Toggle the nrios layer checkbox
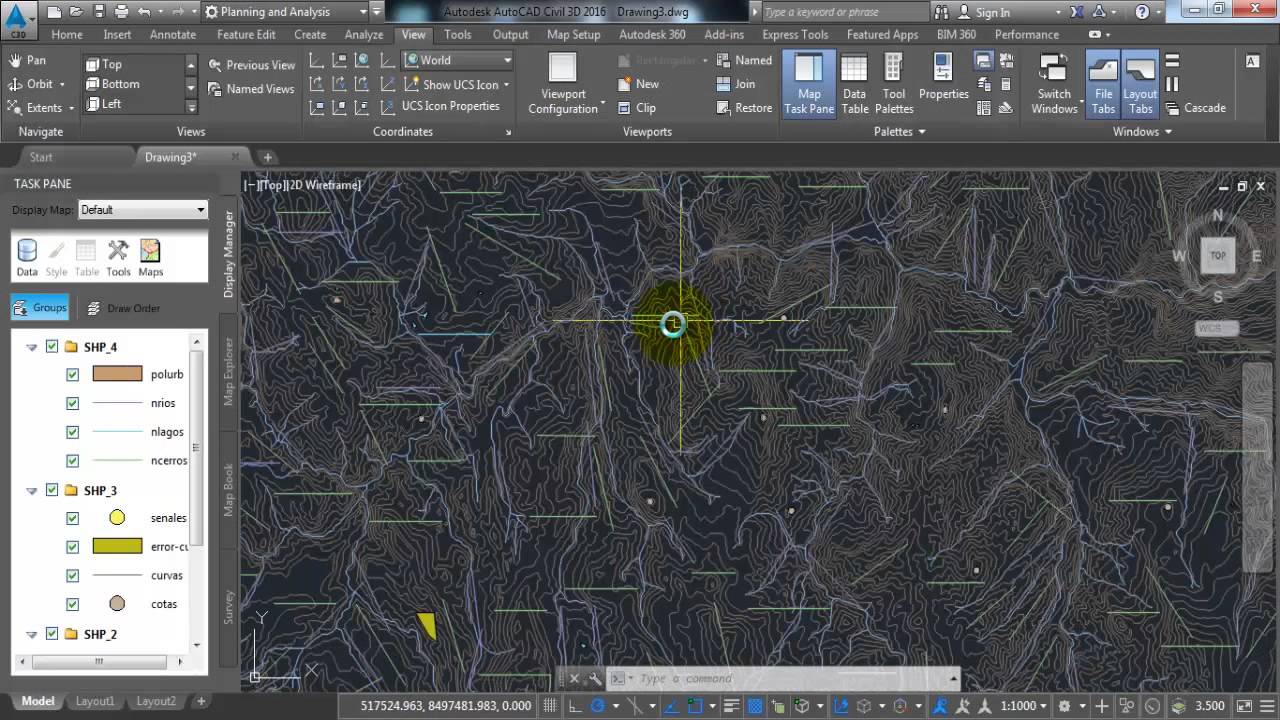Viewport: 1280px width, 720px height. pyautogui.click(x=72, y=403)
